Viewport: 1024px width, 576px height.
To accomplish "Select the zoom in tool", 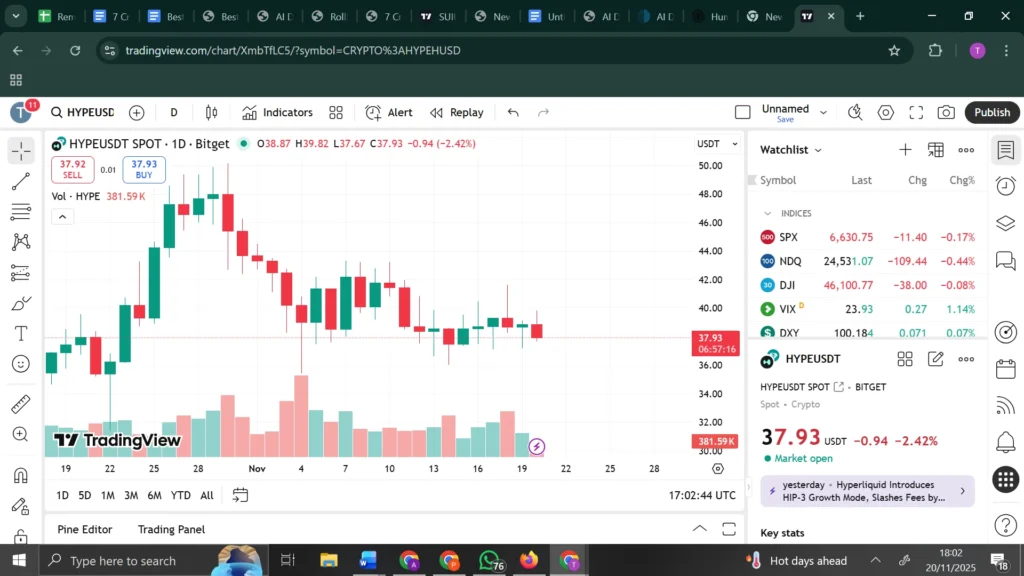I will point(21,434).
